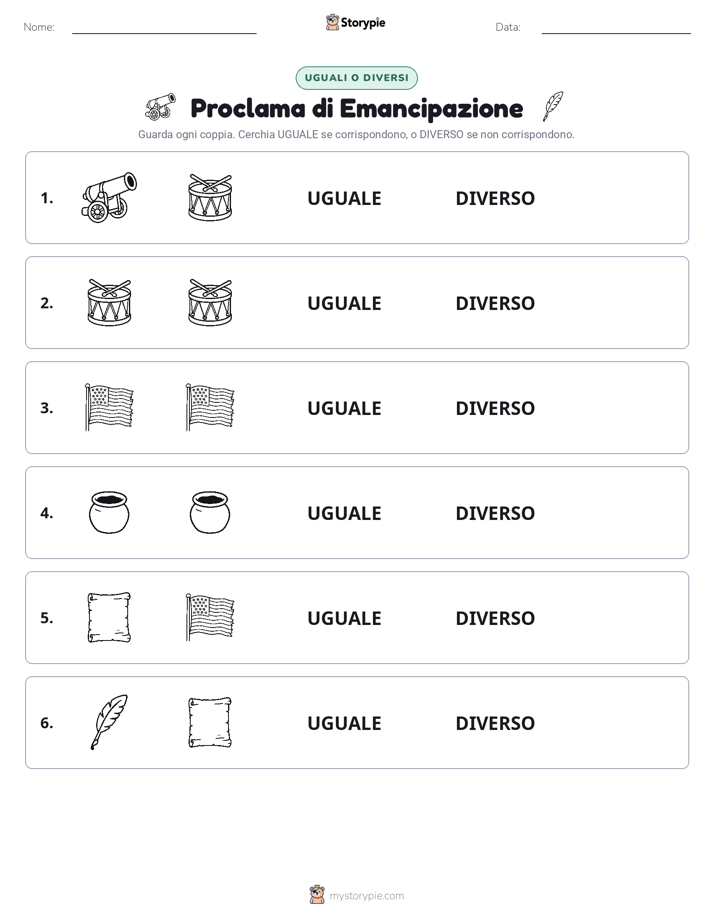Click the drum picture in row 1
Screen dimensions: 714x924
210,197
